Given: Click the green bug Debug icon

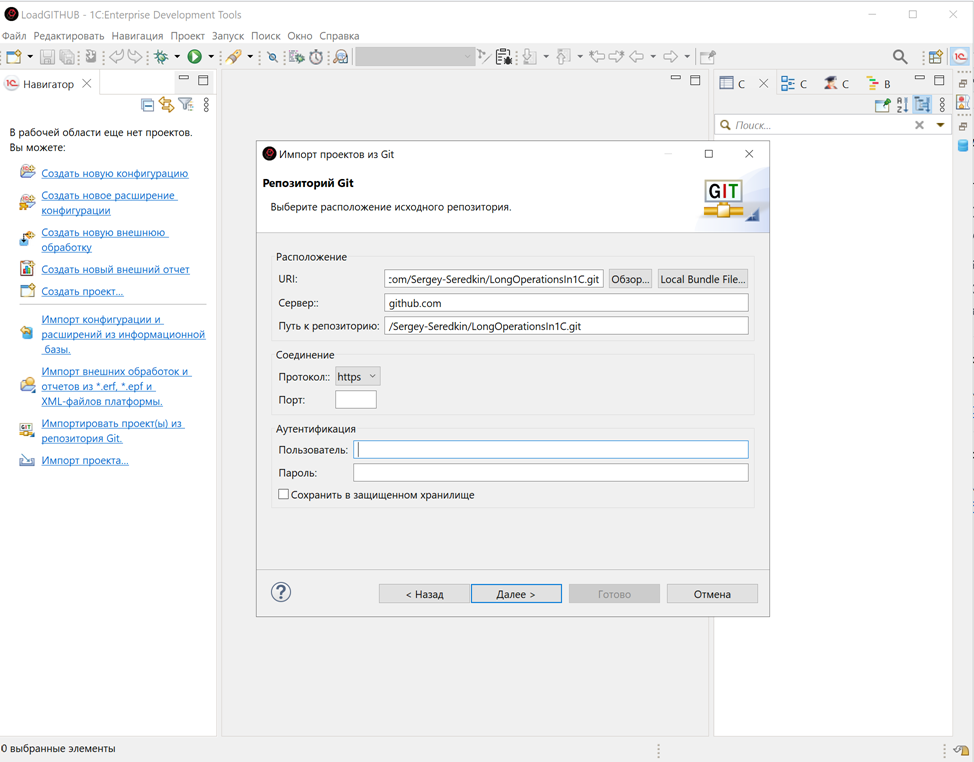Looking at the screenshot, I should pos(162,57).
